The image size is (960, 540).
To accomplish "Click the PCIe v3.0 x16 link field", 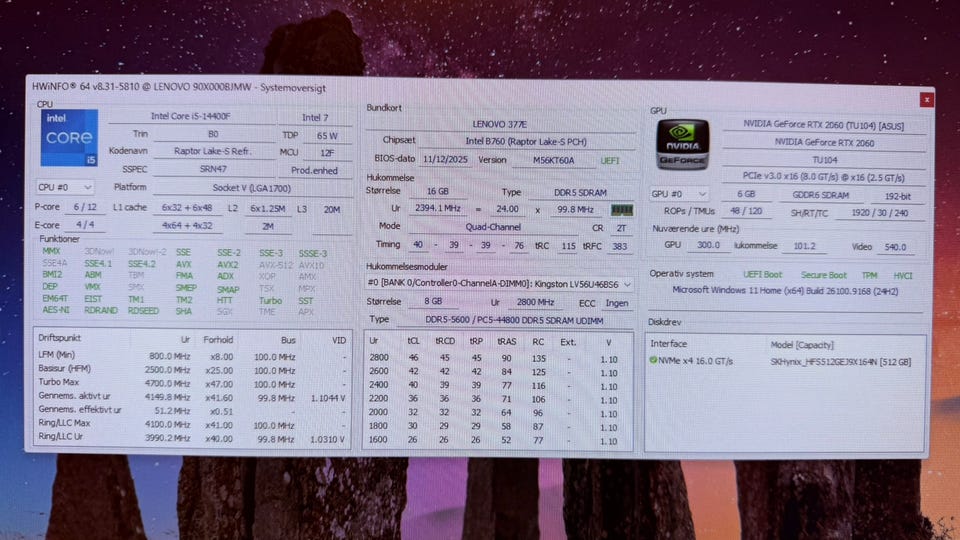I will pos(823,178).
